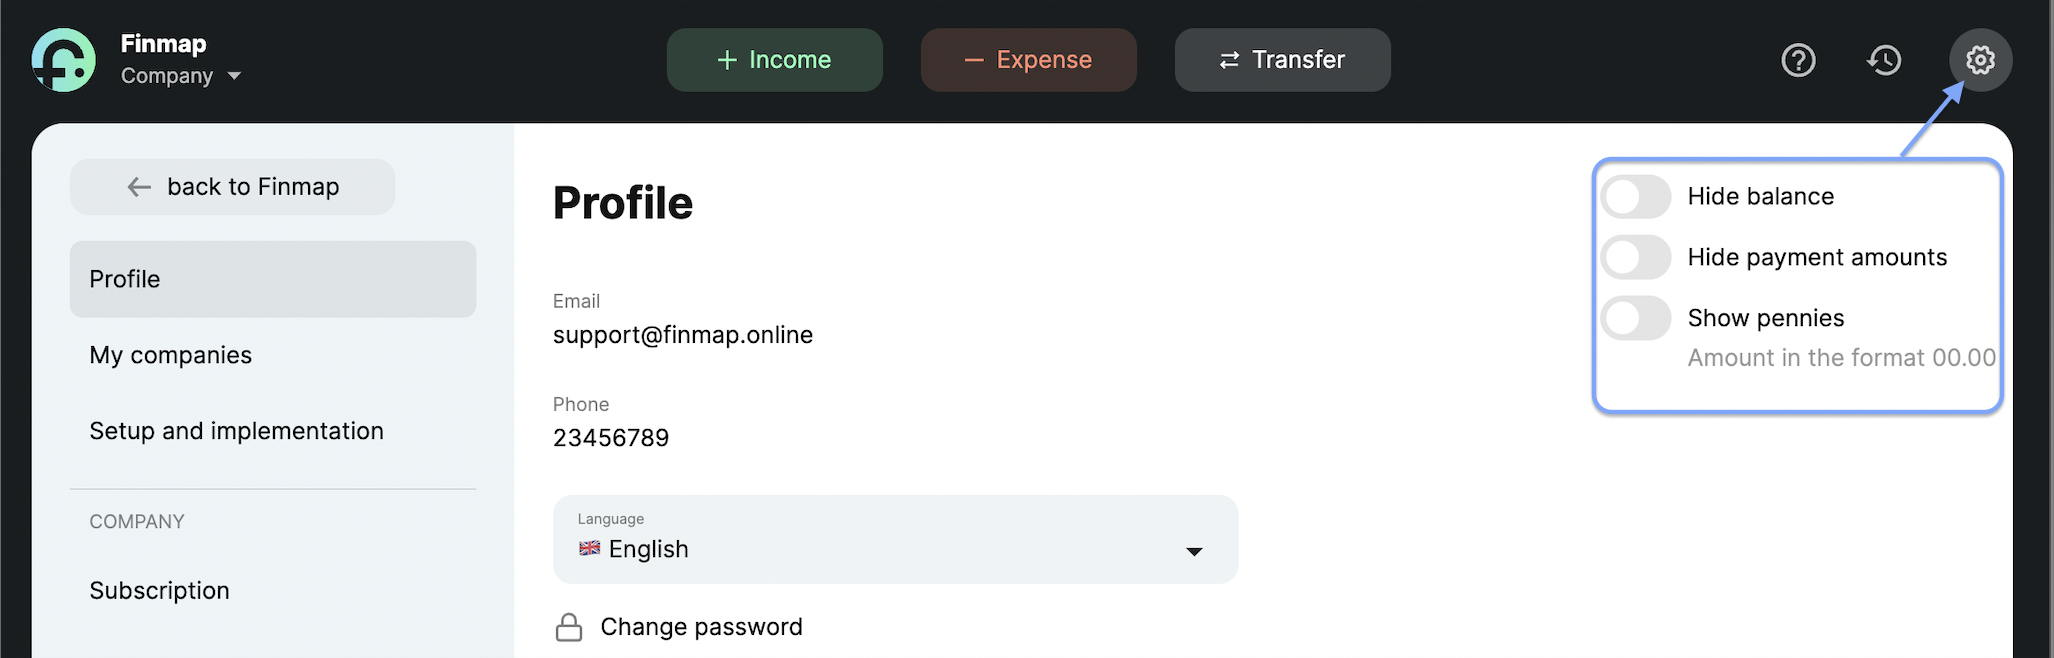Toggle the Hide balance switch
Image resolution: width=2054 pixels, height=658 pixels.
point(1636,197)
